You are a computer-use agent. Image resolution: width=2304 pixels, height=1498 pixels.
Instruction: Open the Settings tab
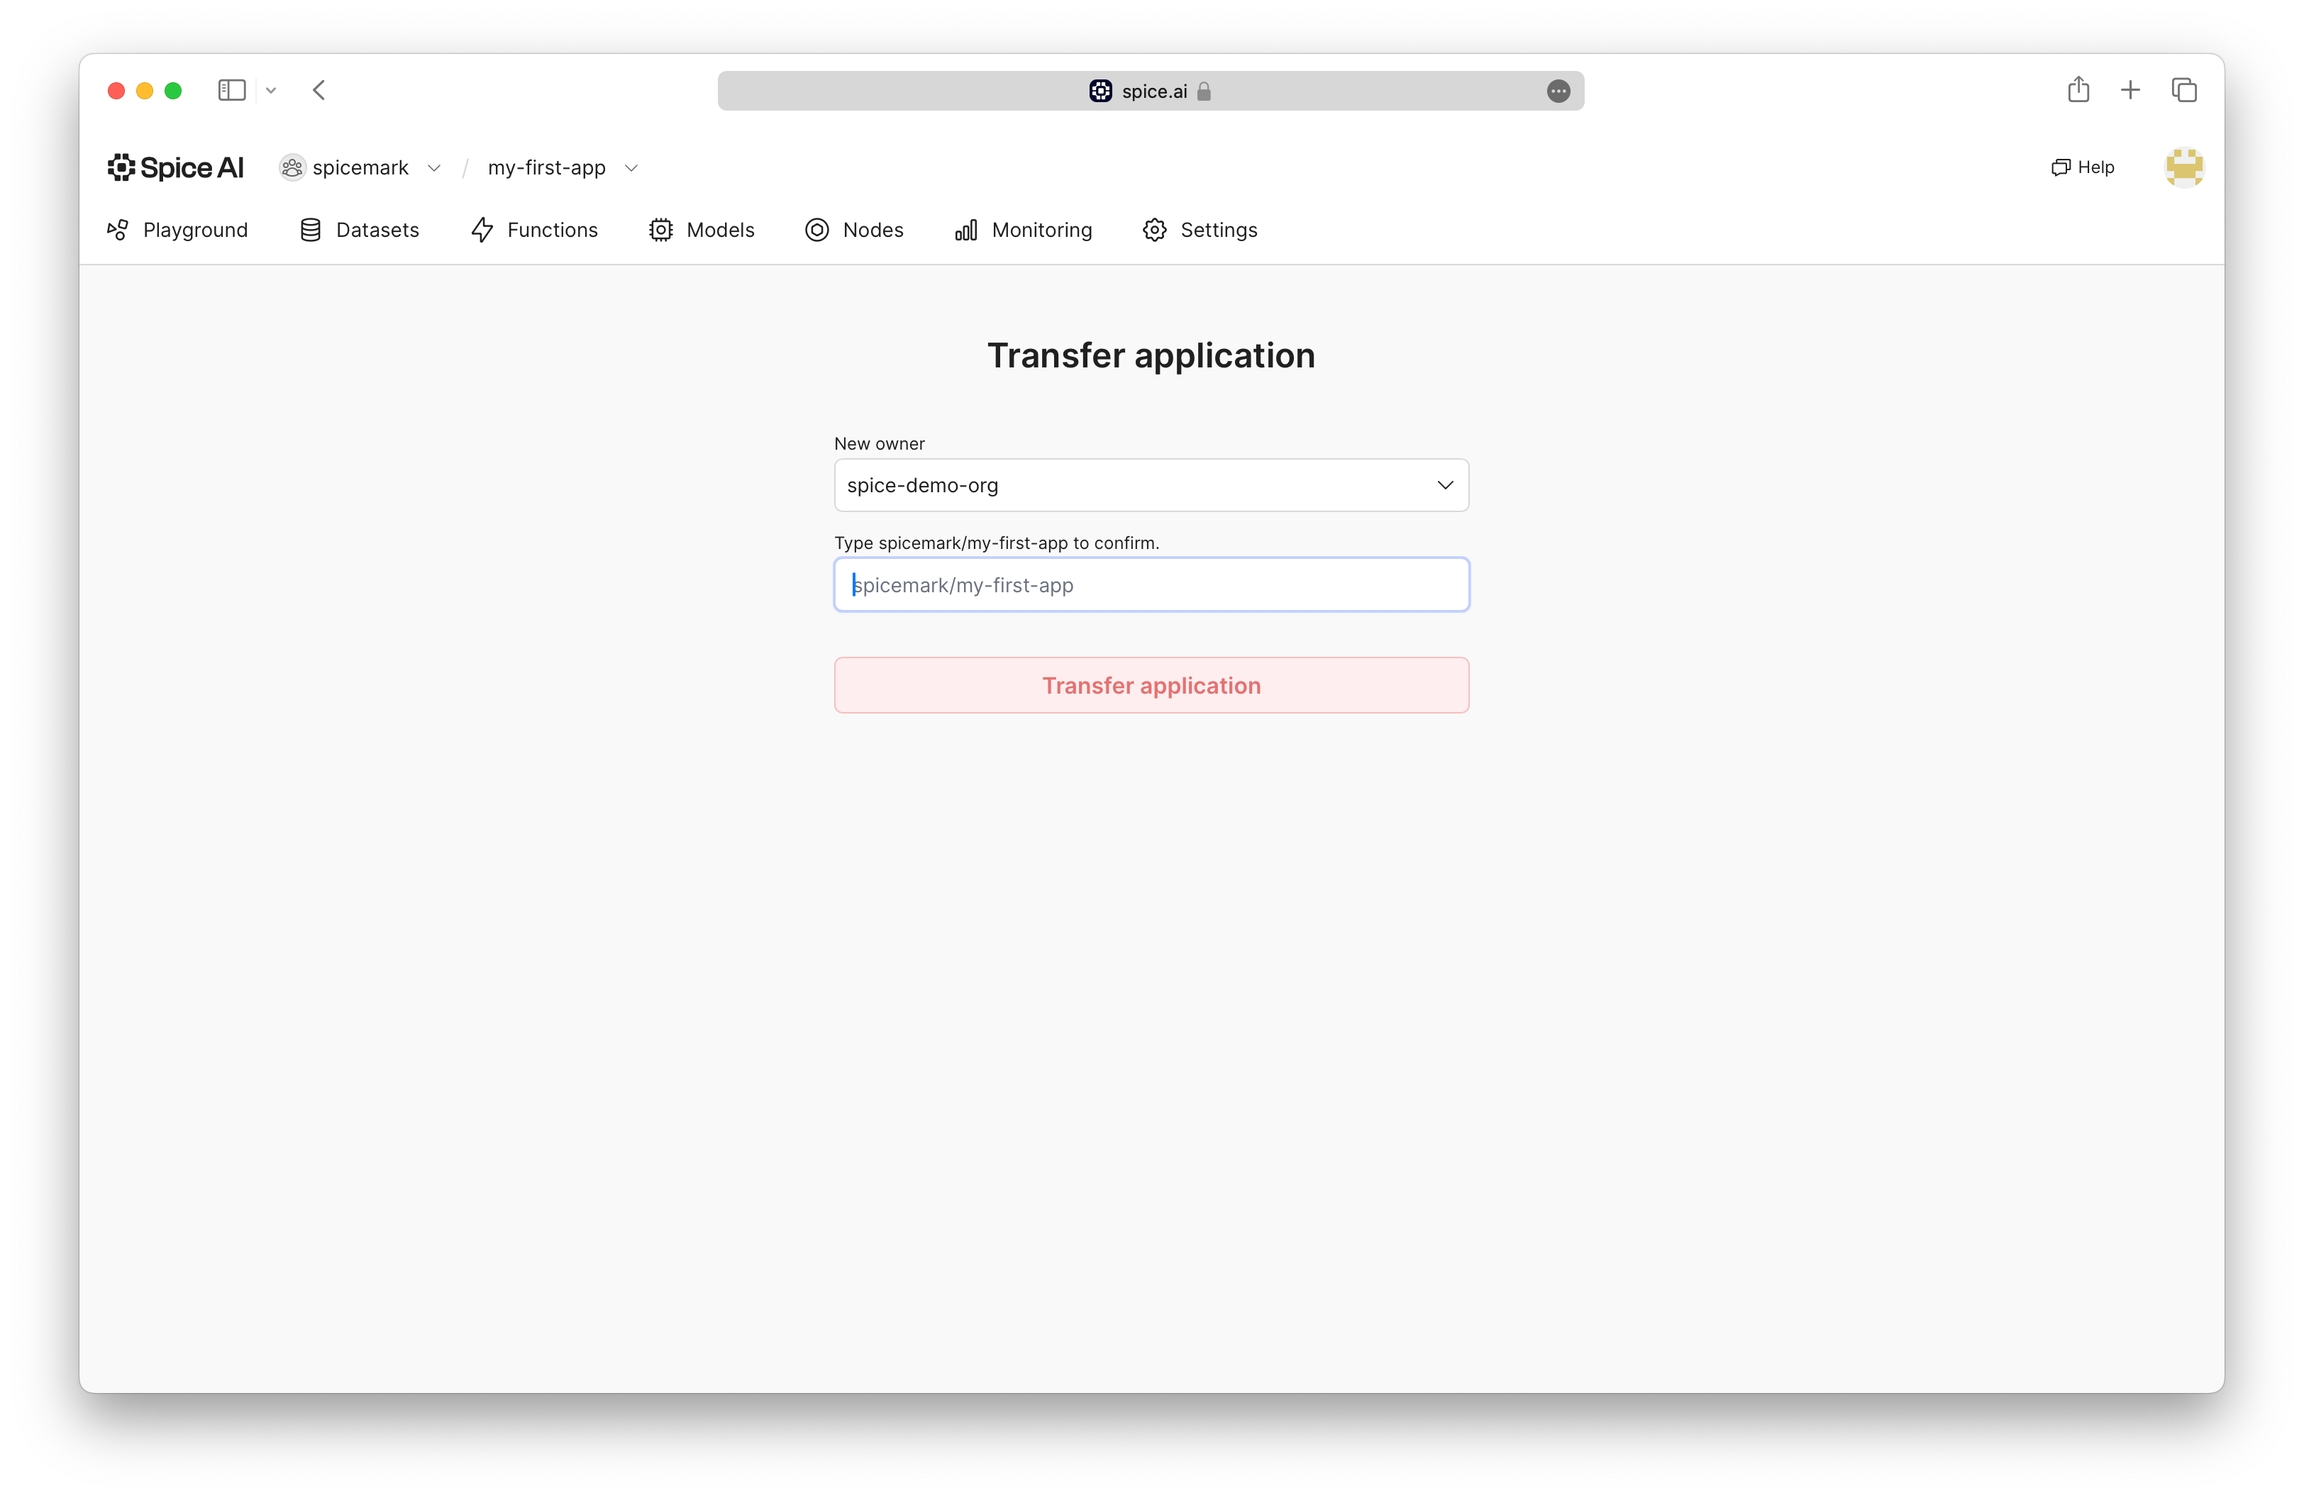pos(1200,230)
